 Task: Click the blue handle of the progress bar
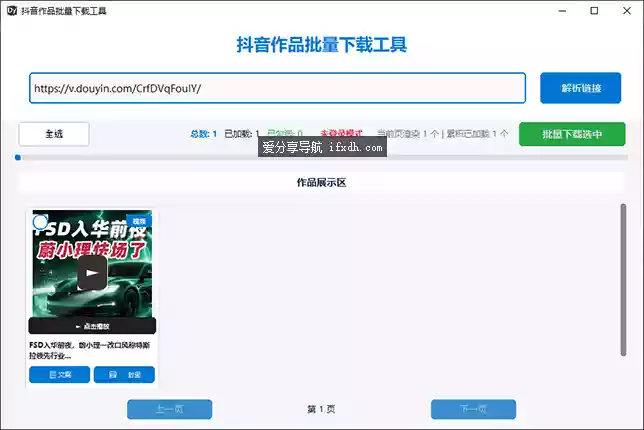(18, 157)
